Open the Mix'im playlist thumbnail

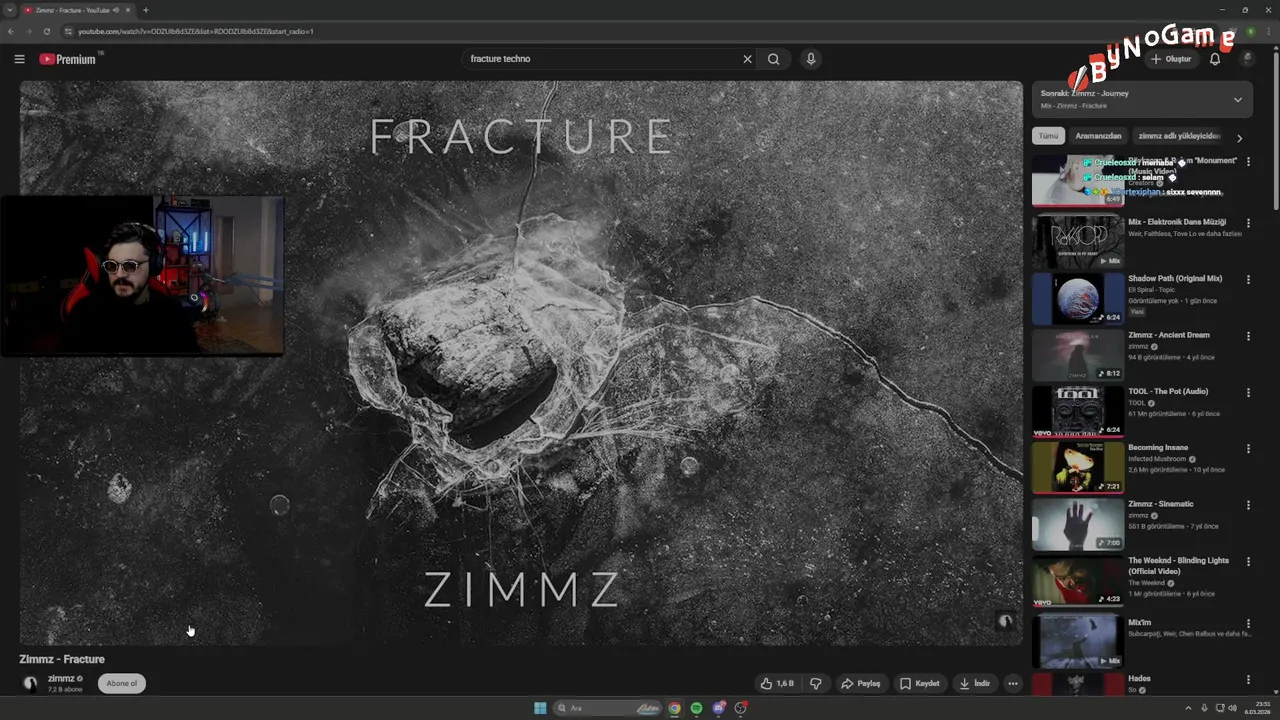1078,641
